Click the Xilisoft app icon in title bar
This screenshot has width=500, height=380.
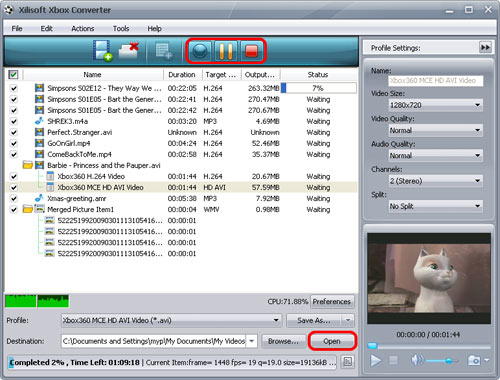9,10
